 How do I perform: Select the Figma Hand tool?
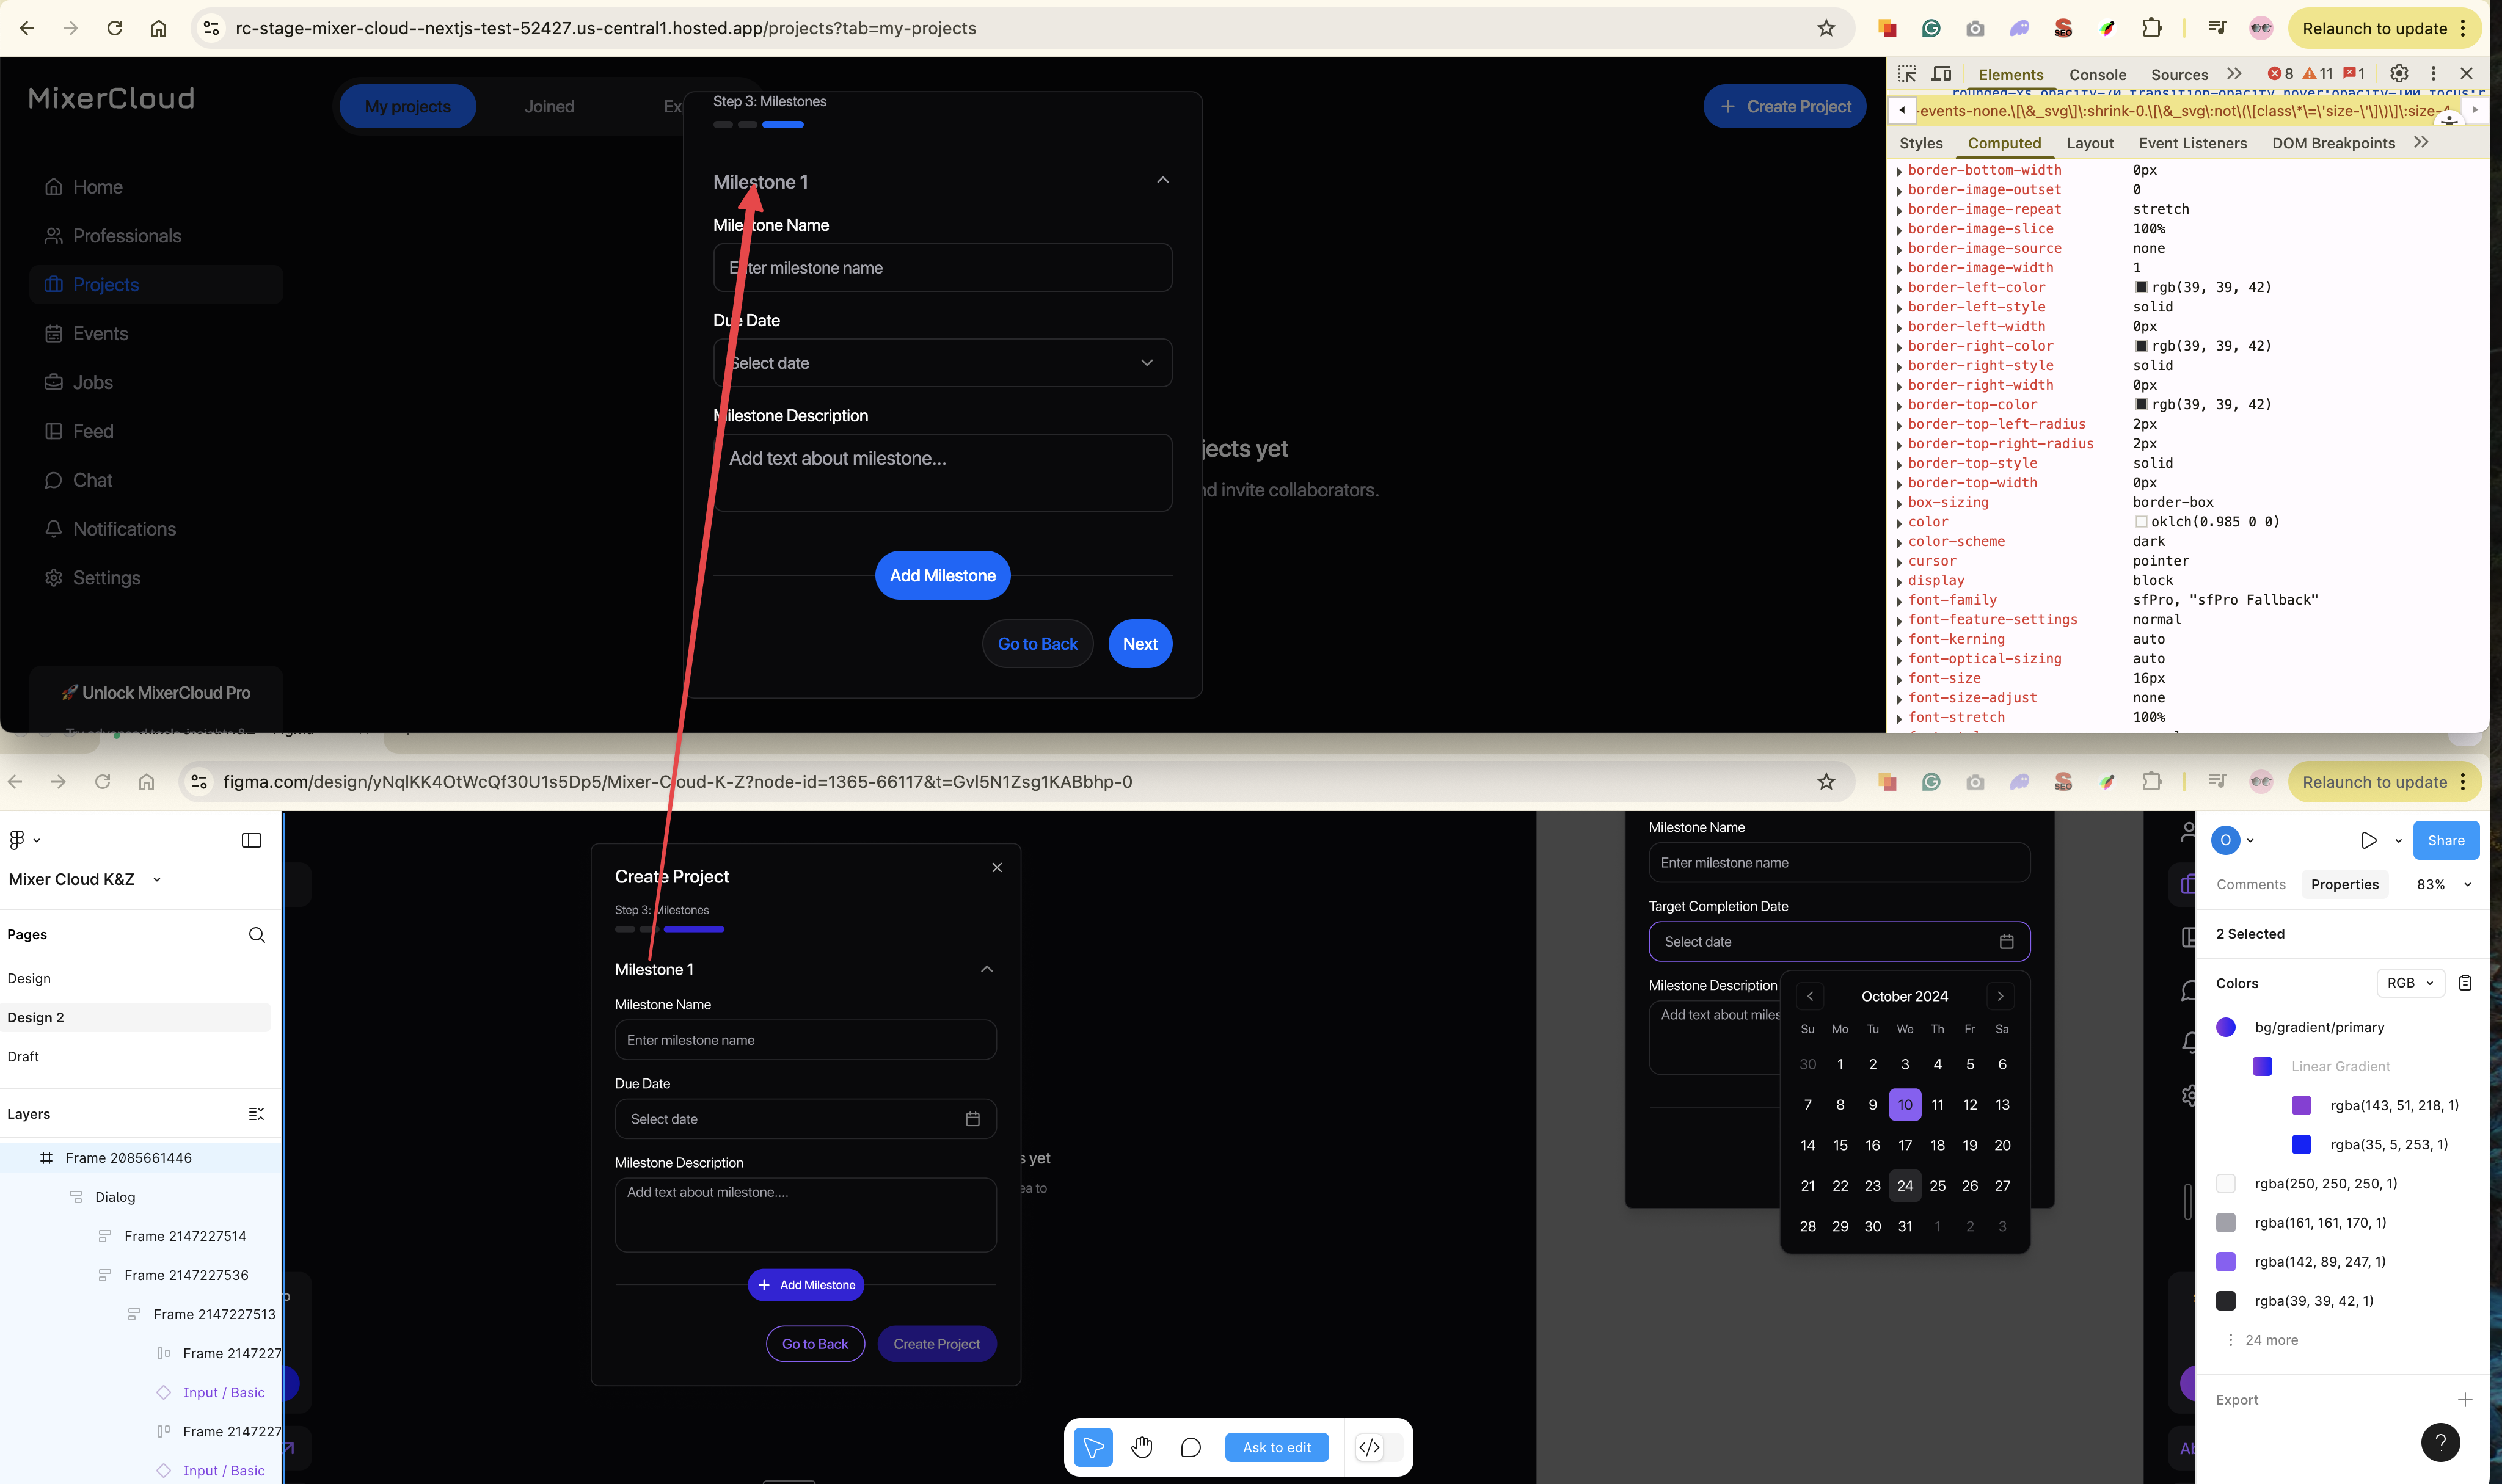[x=1142, y=1447]
